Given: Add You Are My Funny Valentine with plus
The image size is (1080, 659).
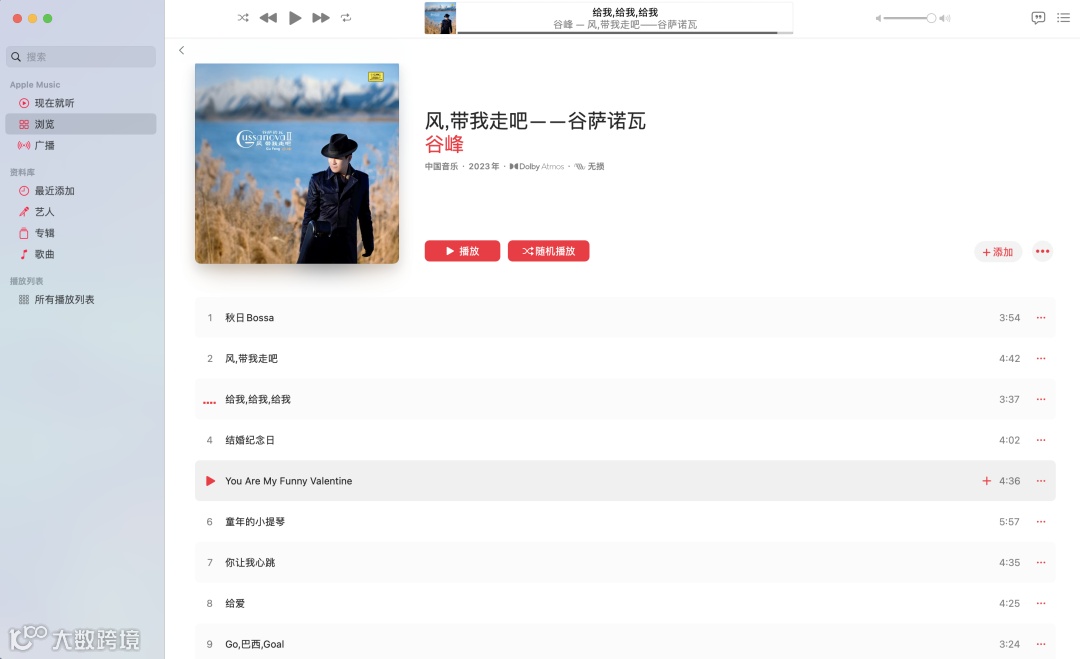Looking at the screenshot, I should pyautogui.click(x=986, y=481).
